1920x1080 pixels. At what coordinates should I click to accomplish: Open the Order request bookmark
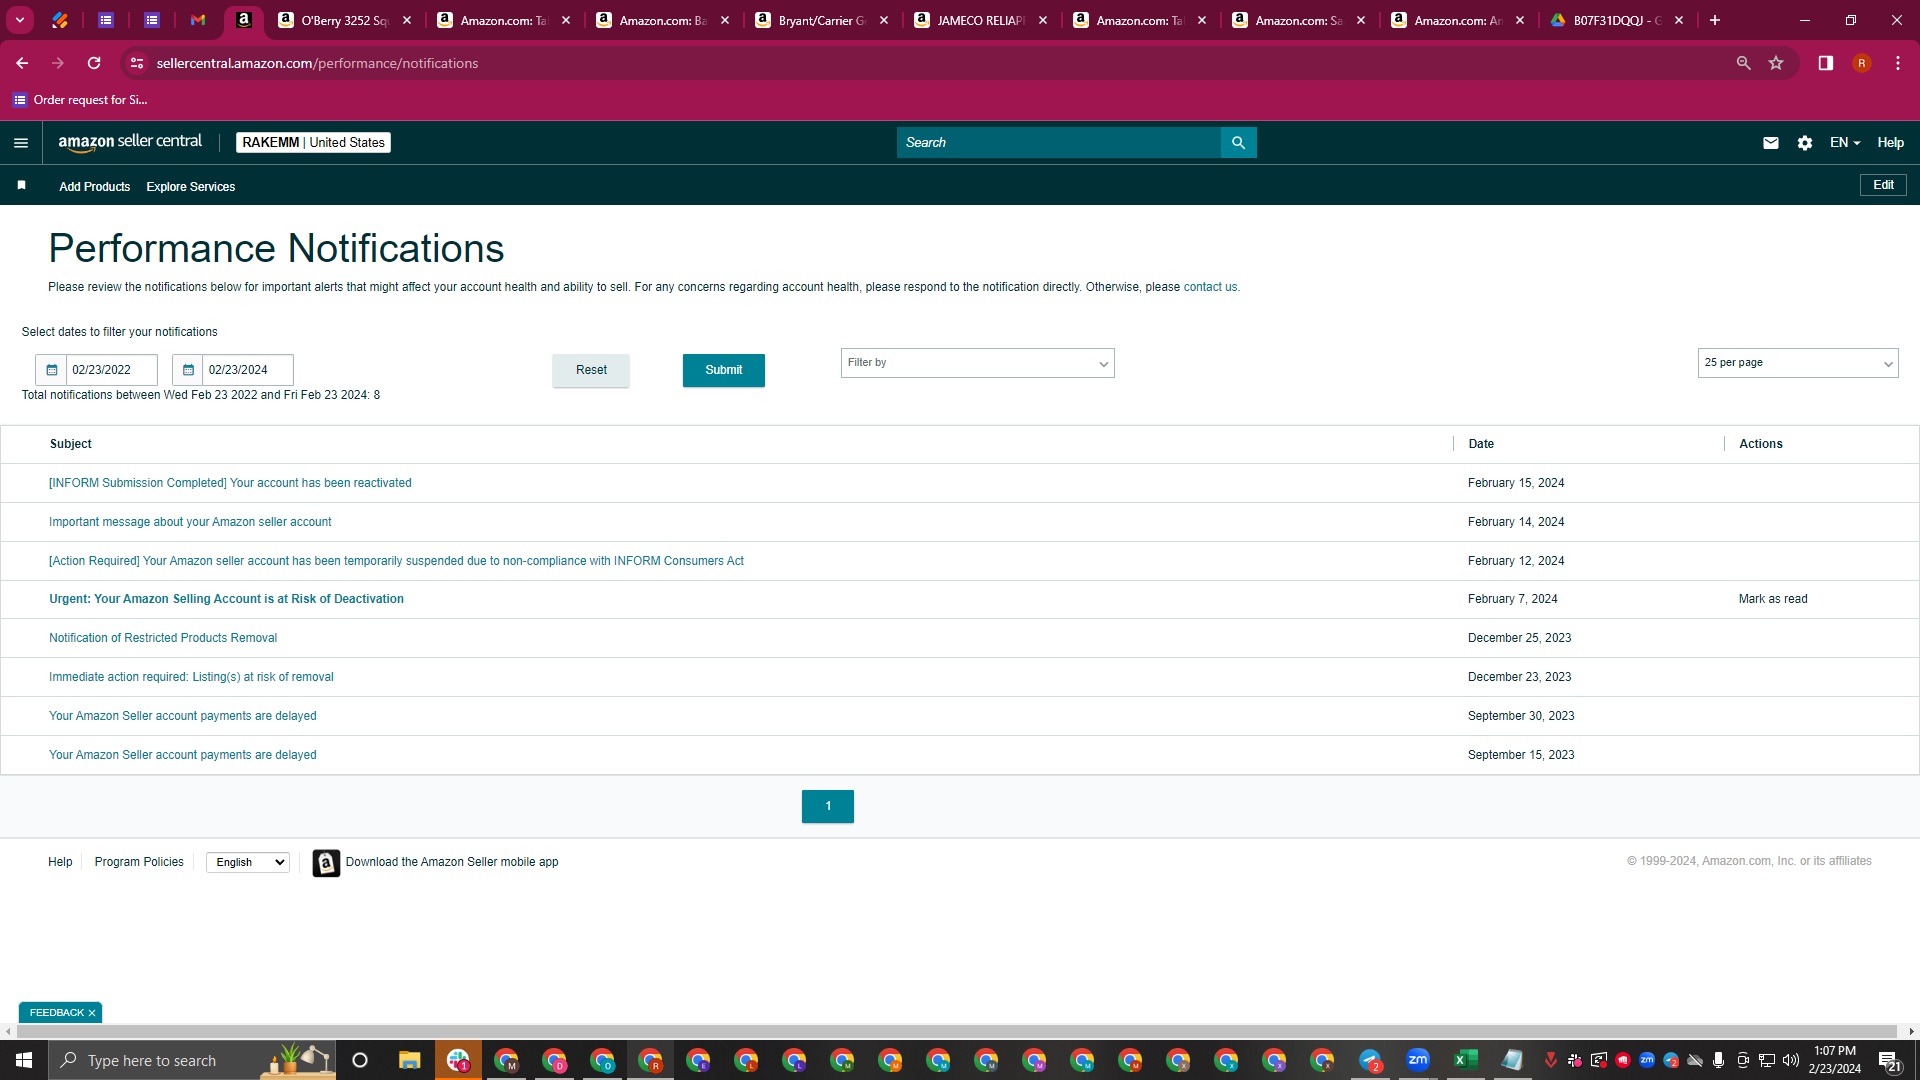80,100
